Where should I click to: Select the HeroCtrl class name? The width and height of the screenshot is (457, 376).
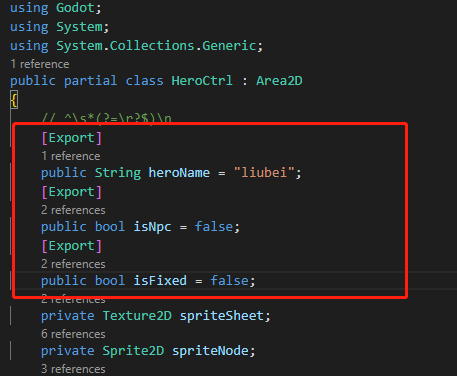pos(202,81)
